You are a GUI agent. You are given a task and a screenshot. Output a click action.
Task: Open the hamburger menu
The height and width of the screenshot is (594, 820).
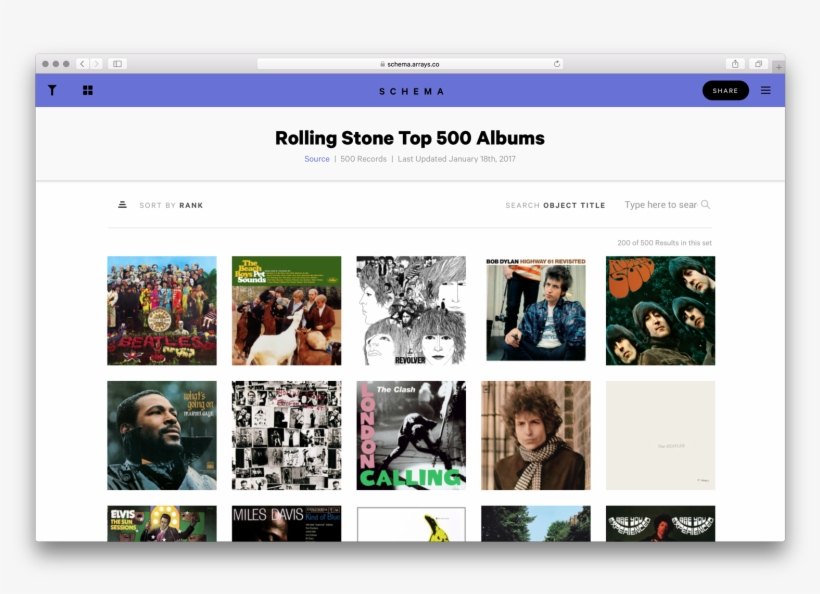(766, 90)
